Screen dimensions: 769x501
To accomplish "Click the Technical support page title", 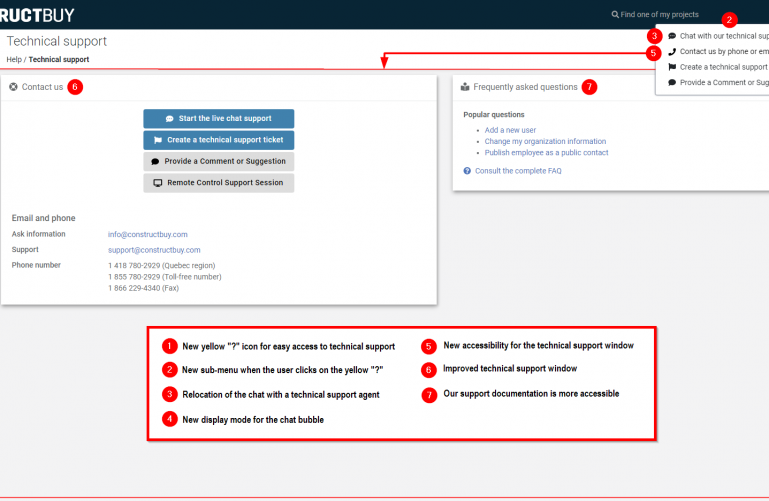I will tap(56, 41).
